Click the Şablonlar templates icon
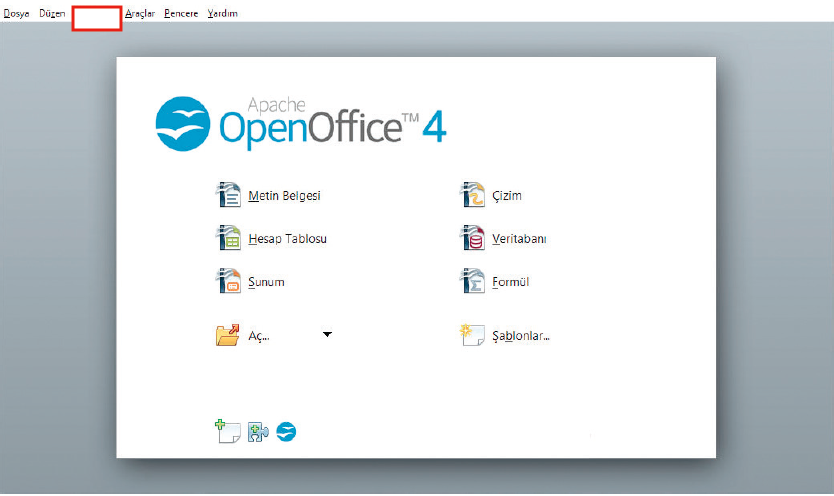The width and height of the screenshot is (834, 496). click(472, 335)
